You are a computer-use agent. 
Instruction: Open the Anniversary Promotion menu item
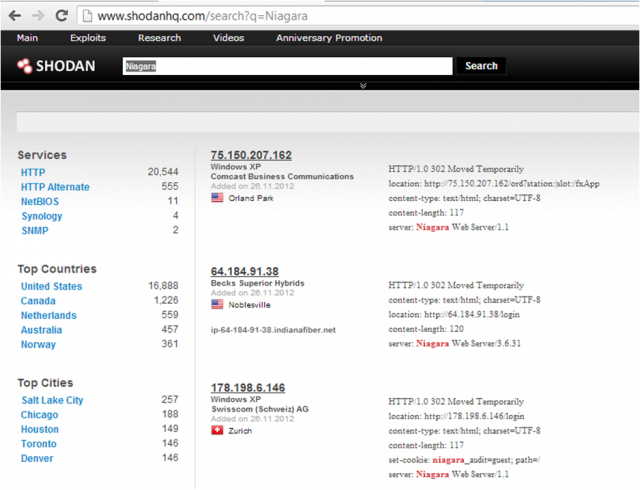[x=329, y=38]
